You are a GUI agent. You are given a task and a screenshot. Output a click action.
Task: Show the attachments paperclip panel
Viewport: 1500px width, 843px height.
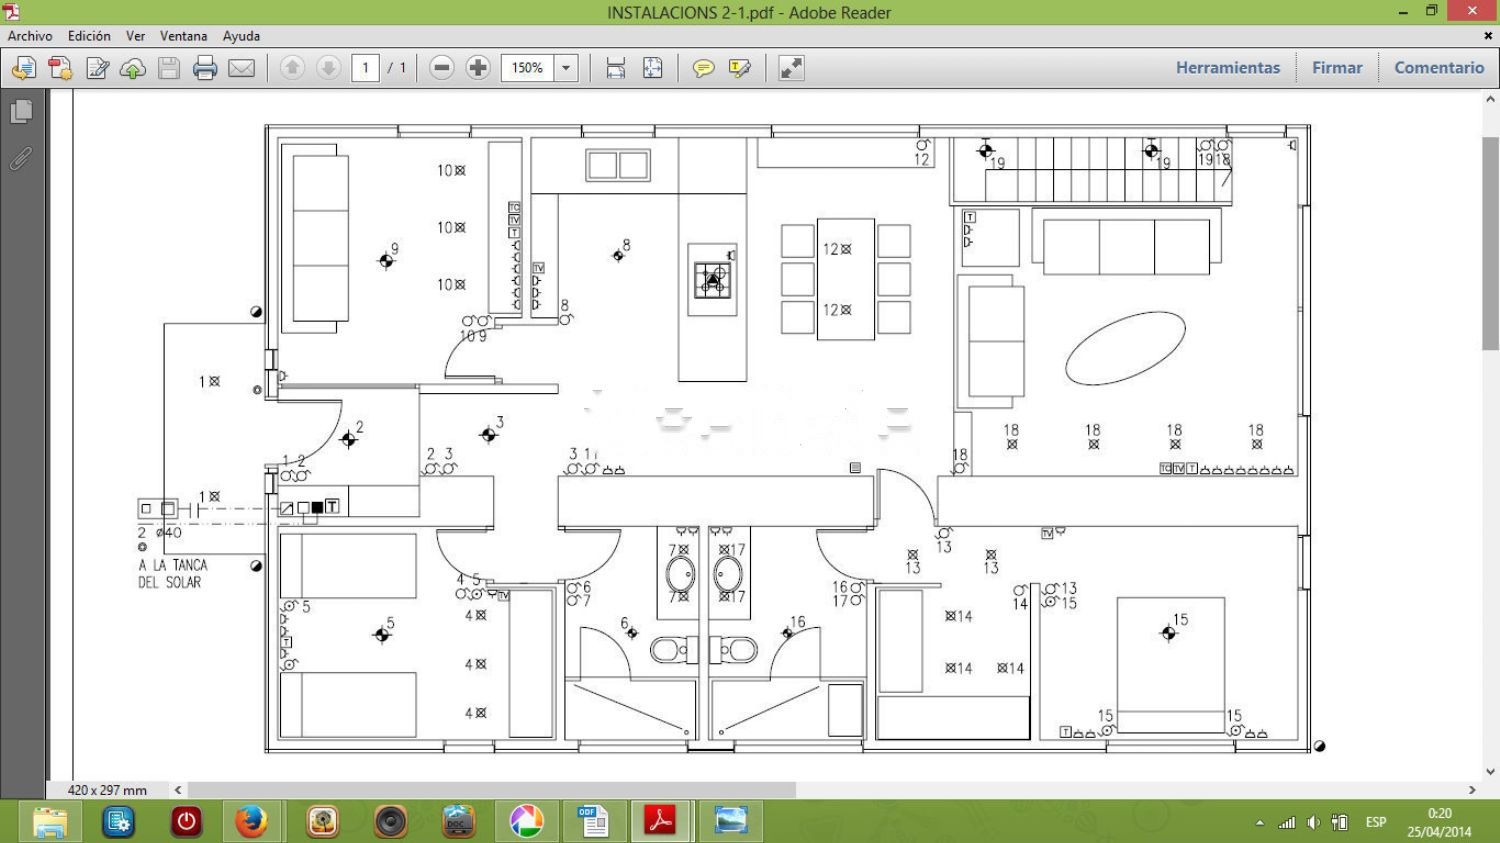[21, 158]
